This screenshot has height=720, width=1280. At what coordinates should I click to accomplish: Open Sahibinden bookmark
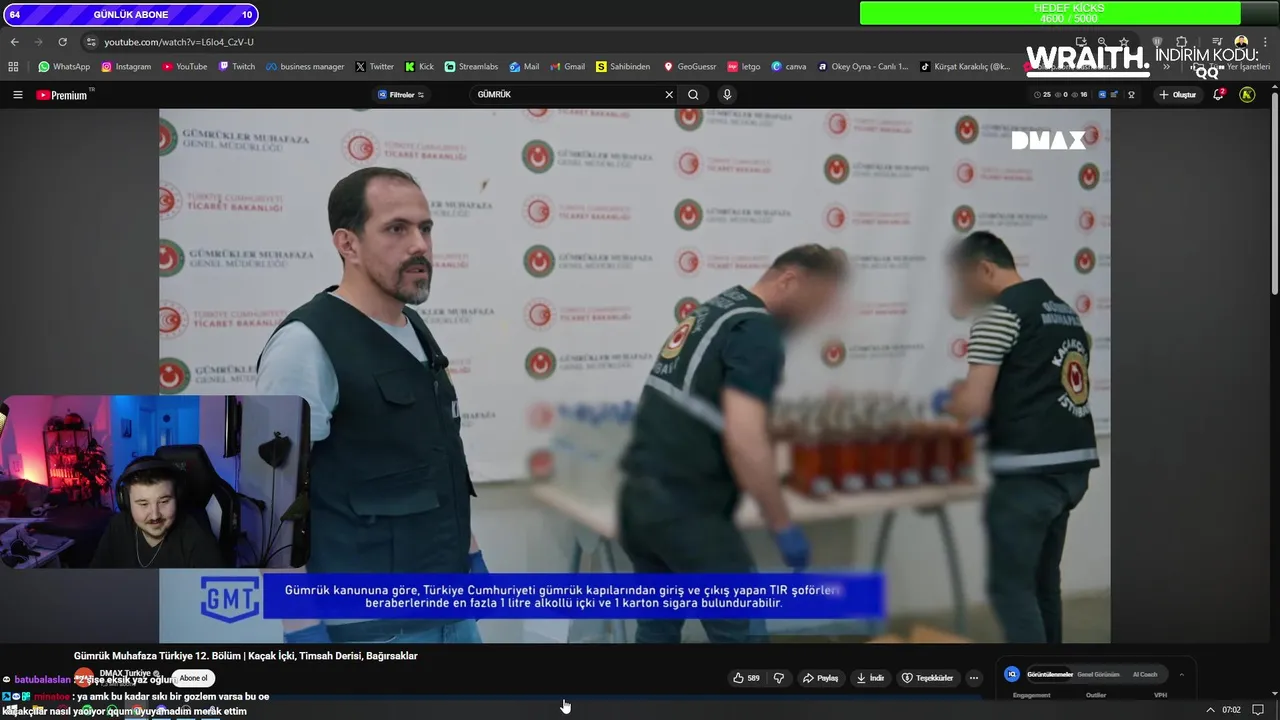tap(623, 67)
